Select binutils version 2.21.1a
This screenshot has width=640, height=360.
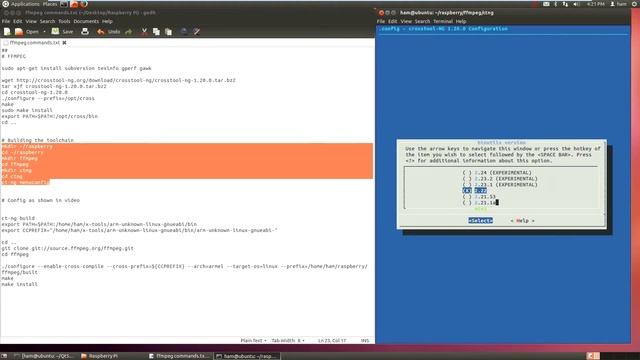pos(480,202)
